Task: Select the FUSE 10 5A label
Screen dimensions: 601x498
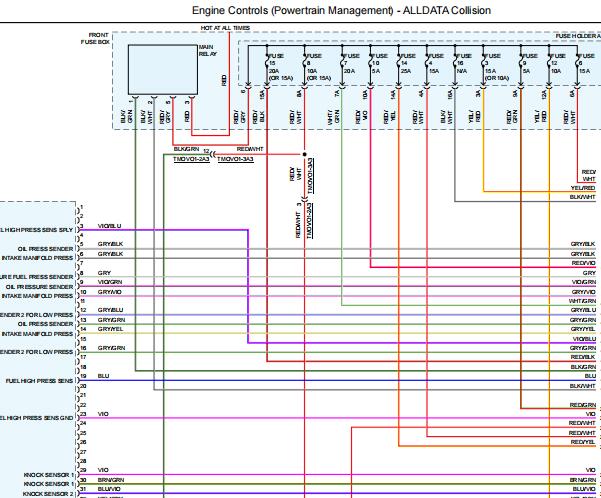Action: pos(379,63)
